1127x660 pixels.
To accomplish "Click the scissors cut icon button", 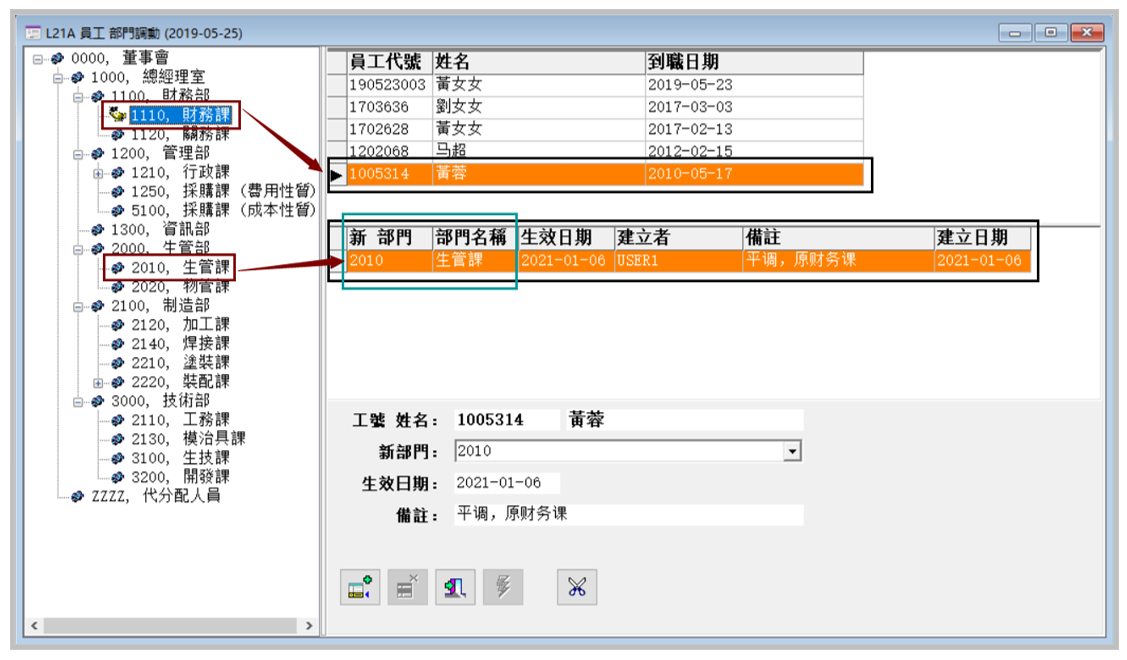I will point(576,588).
